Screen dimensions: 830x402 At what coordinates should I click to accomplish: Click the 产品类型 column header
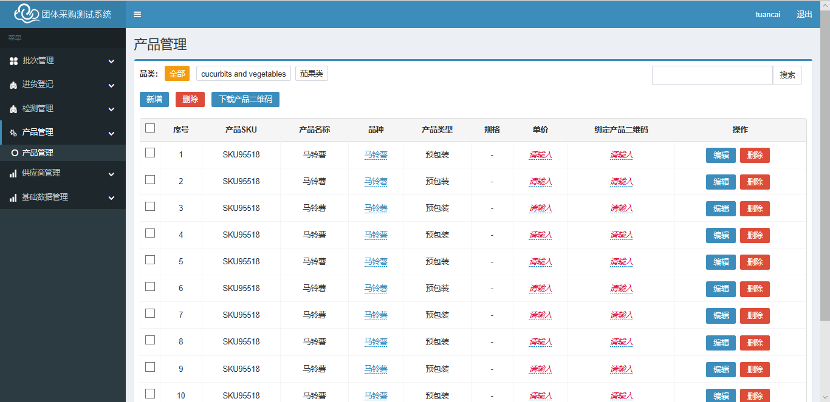(437, 130)
